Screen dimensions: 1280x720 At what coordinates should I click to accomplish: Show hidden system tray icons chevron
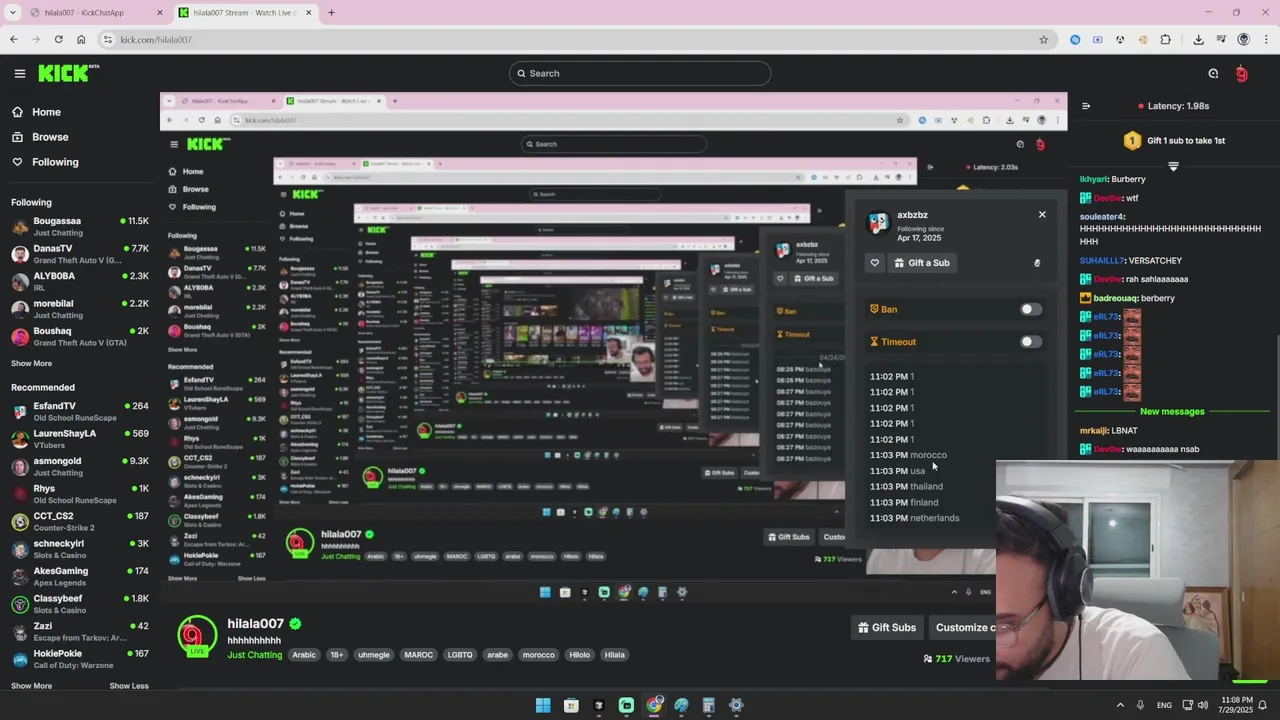click(1120, 705)
